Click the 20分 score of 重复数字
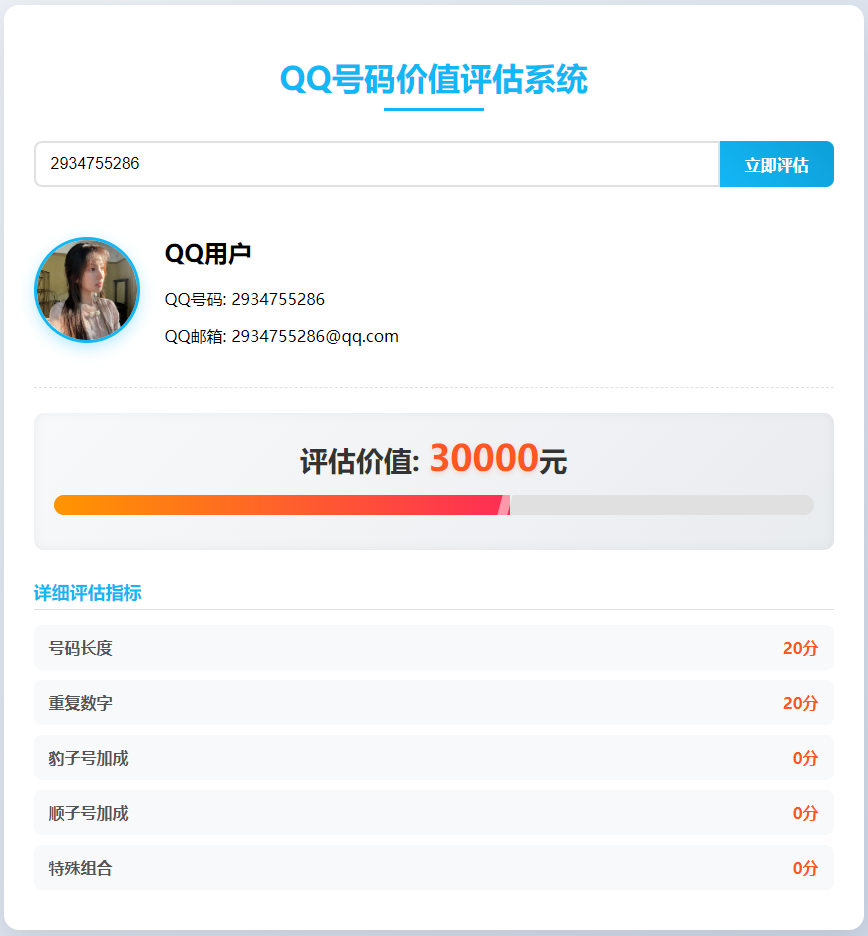Viewport: 868px width, 936px height. click(801, 703)
